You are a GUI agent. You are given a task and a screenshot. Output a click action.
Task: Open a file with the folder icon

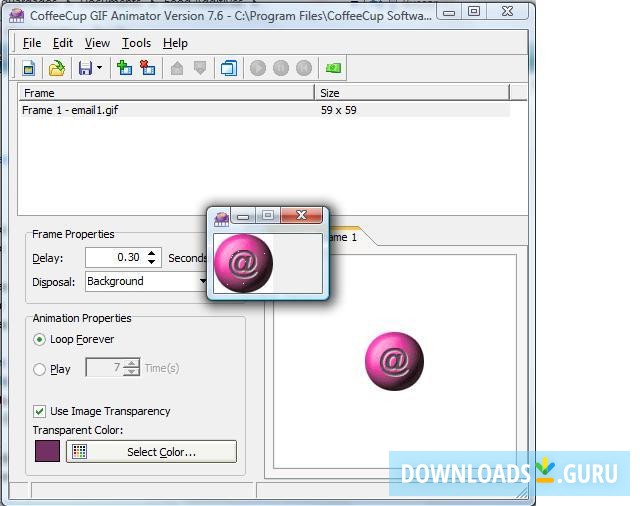coord(57,68)
